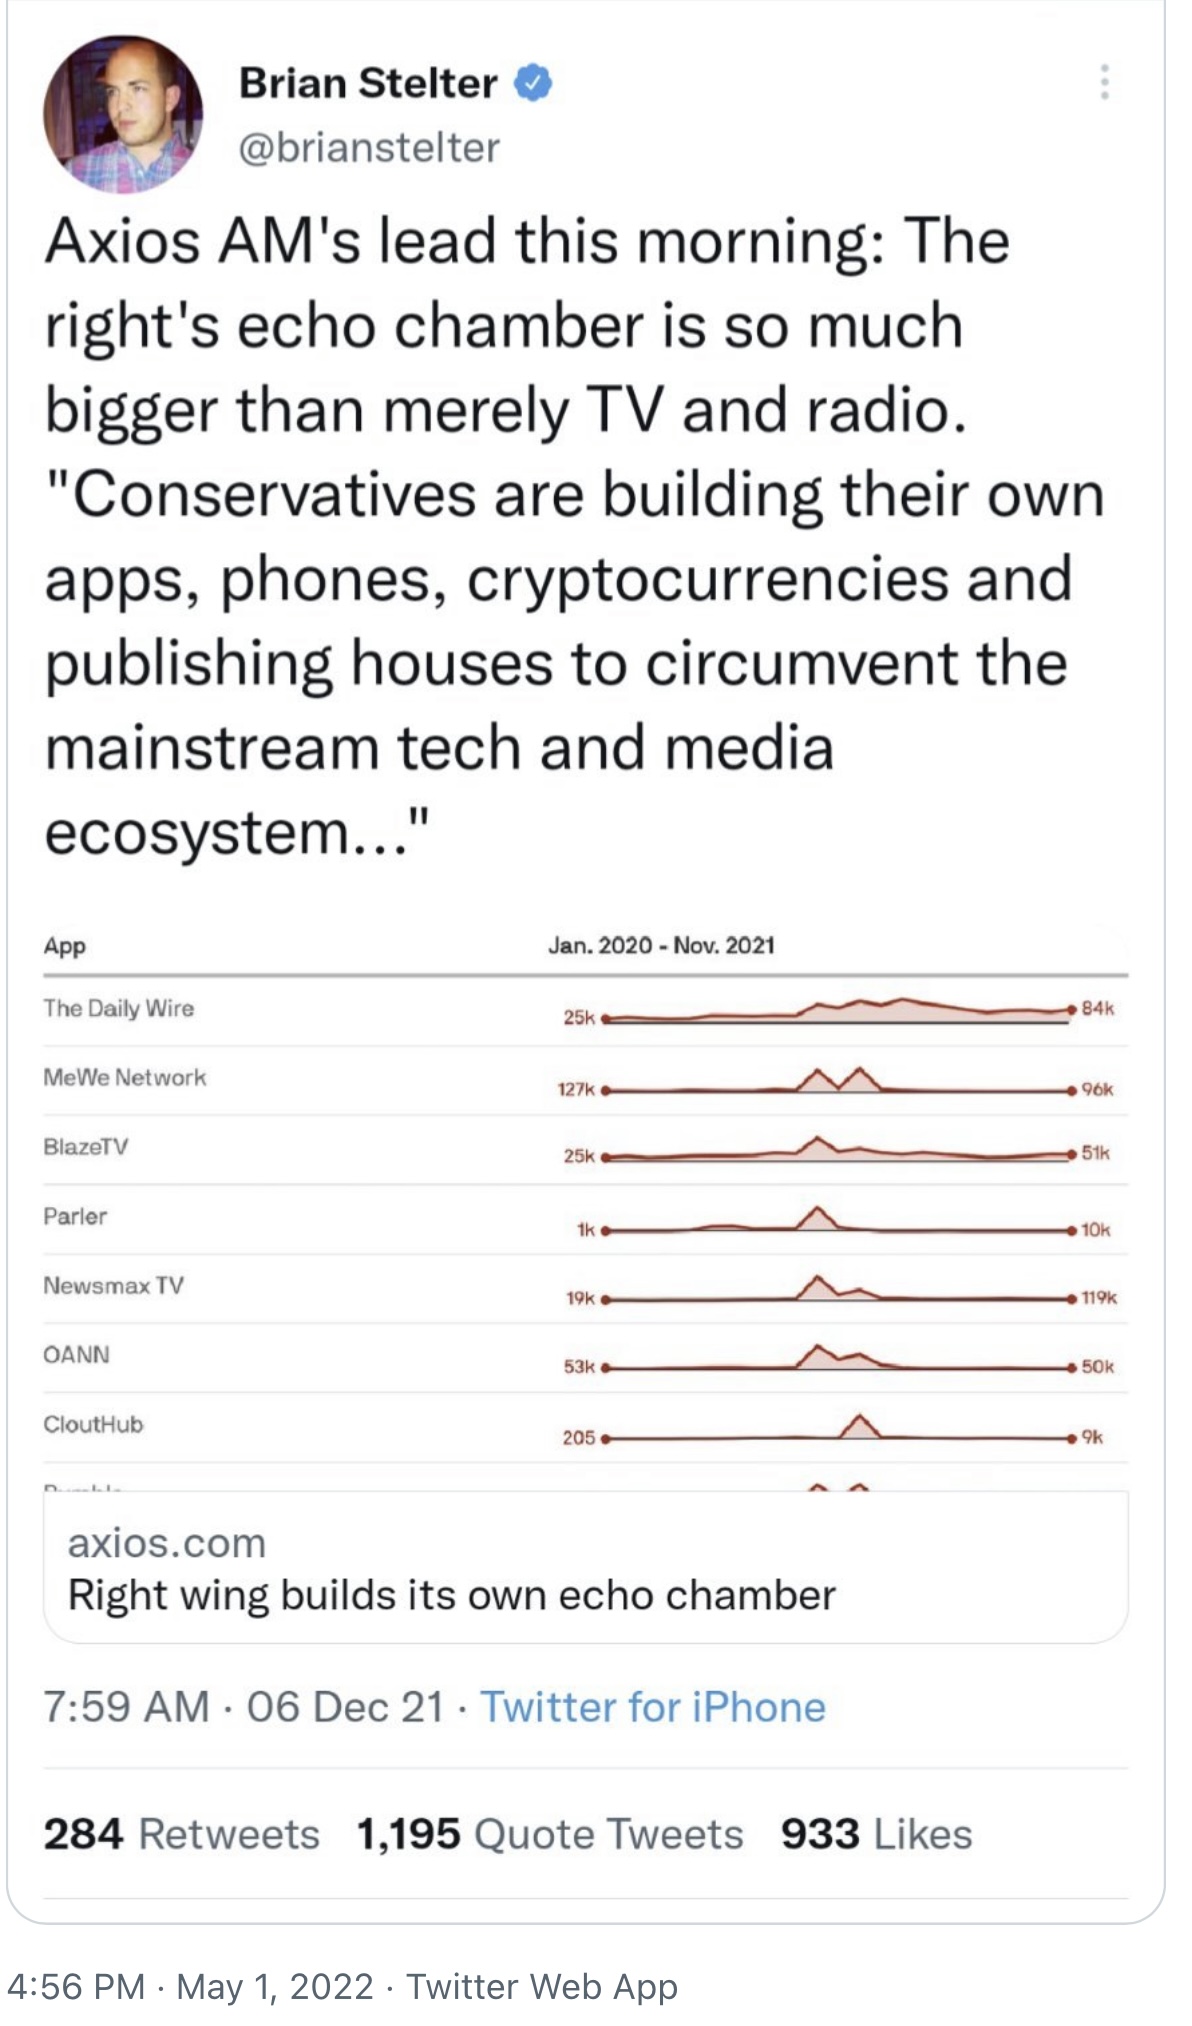Click the MeWe Network chart row

pyautogui.click(x=586, y=1081)
